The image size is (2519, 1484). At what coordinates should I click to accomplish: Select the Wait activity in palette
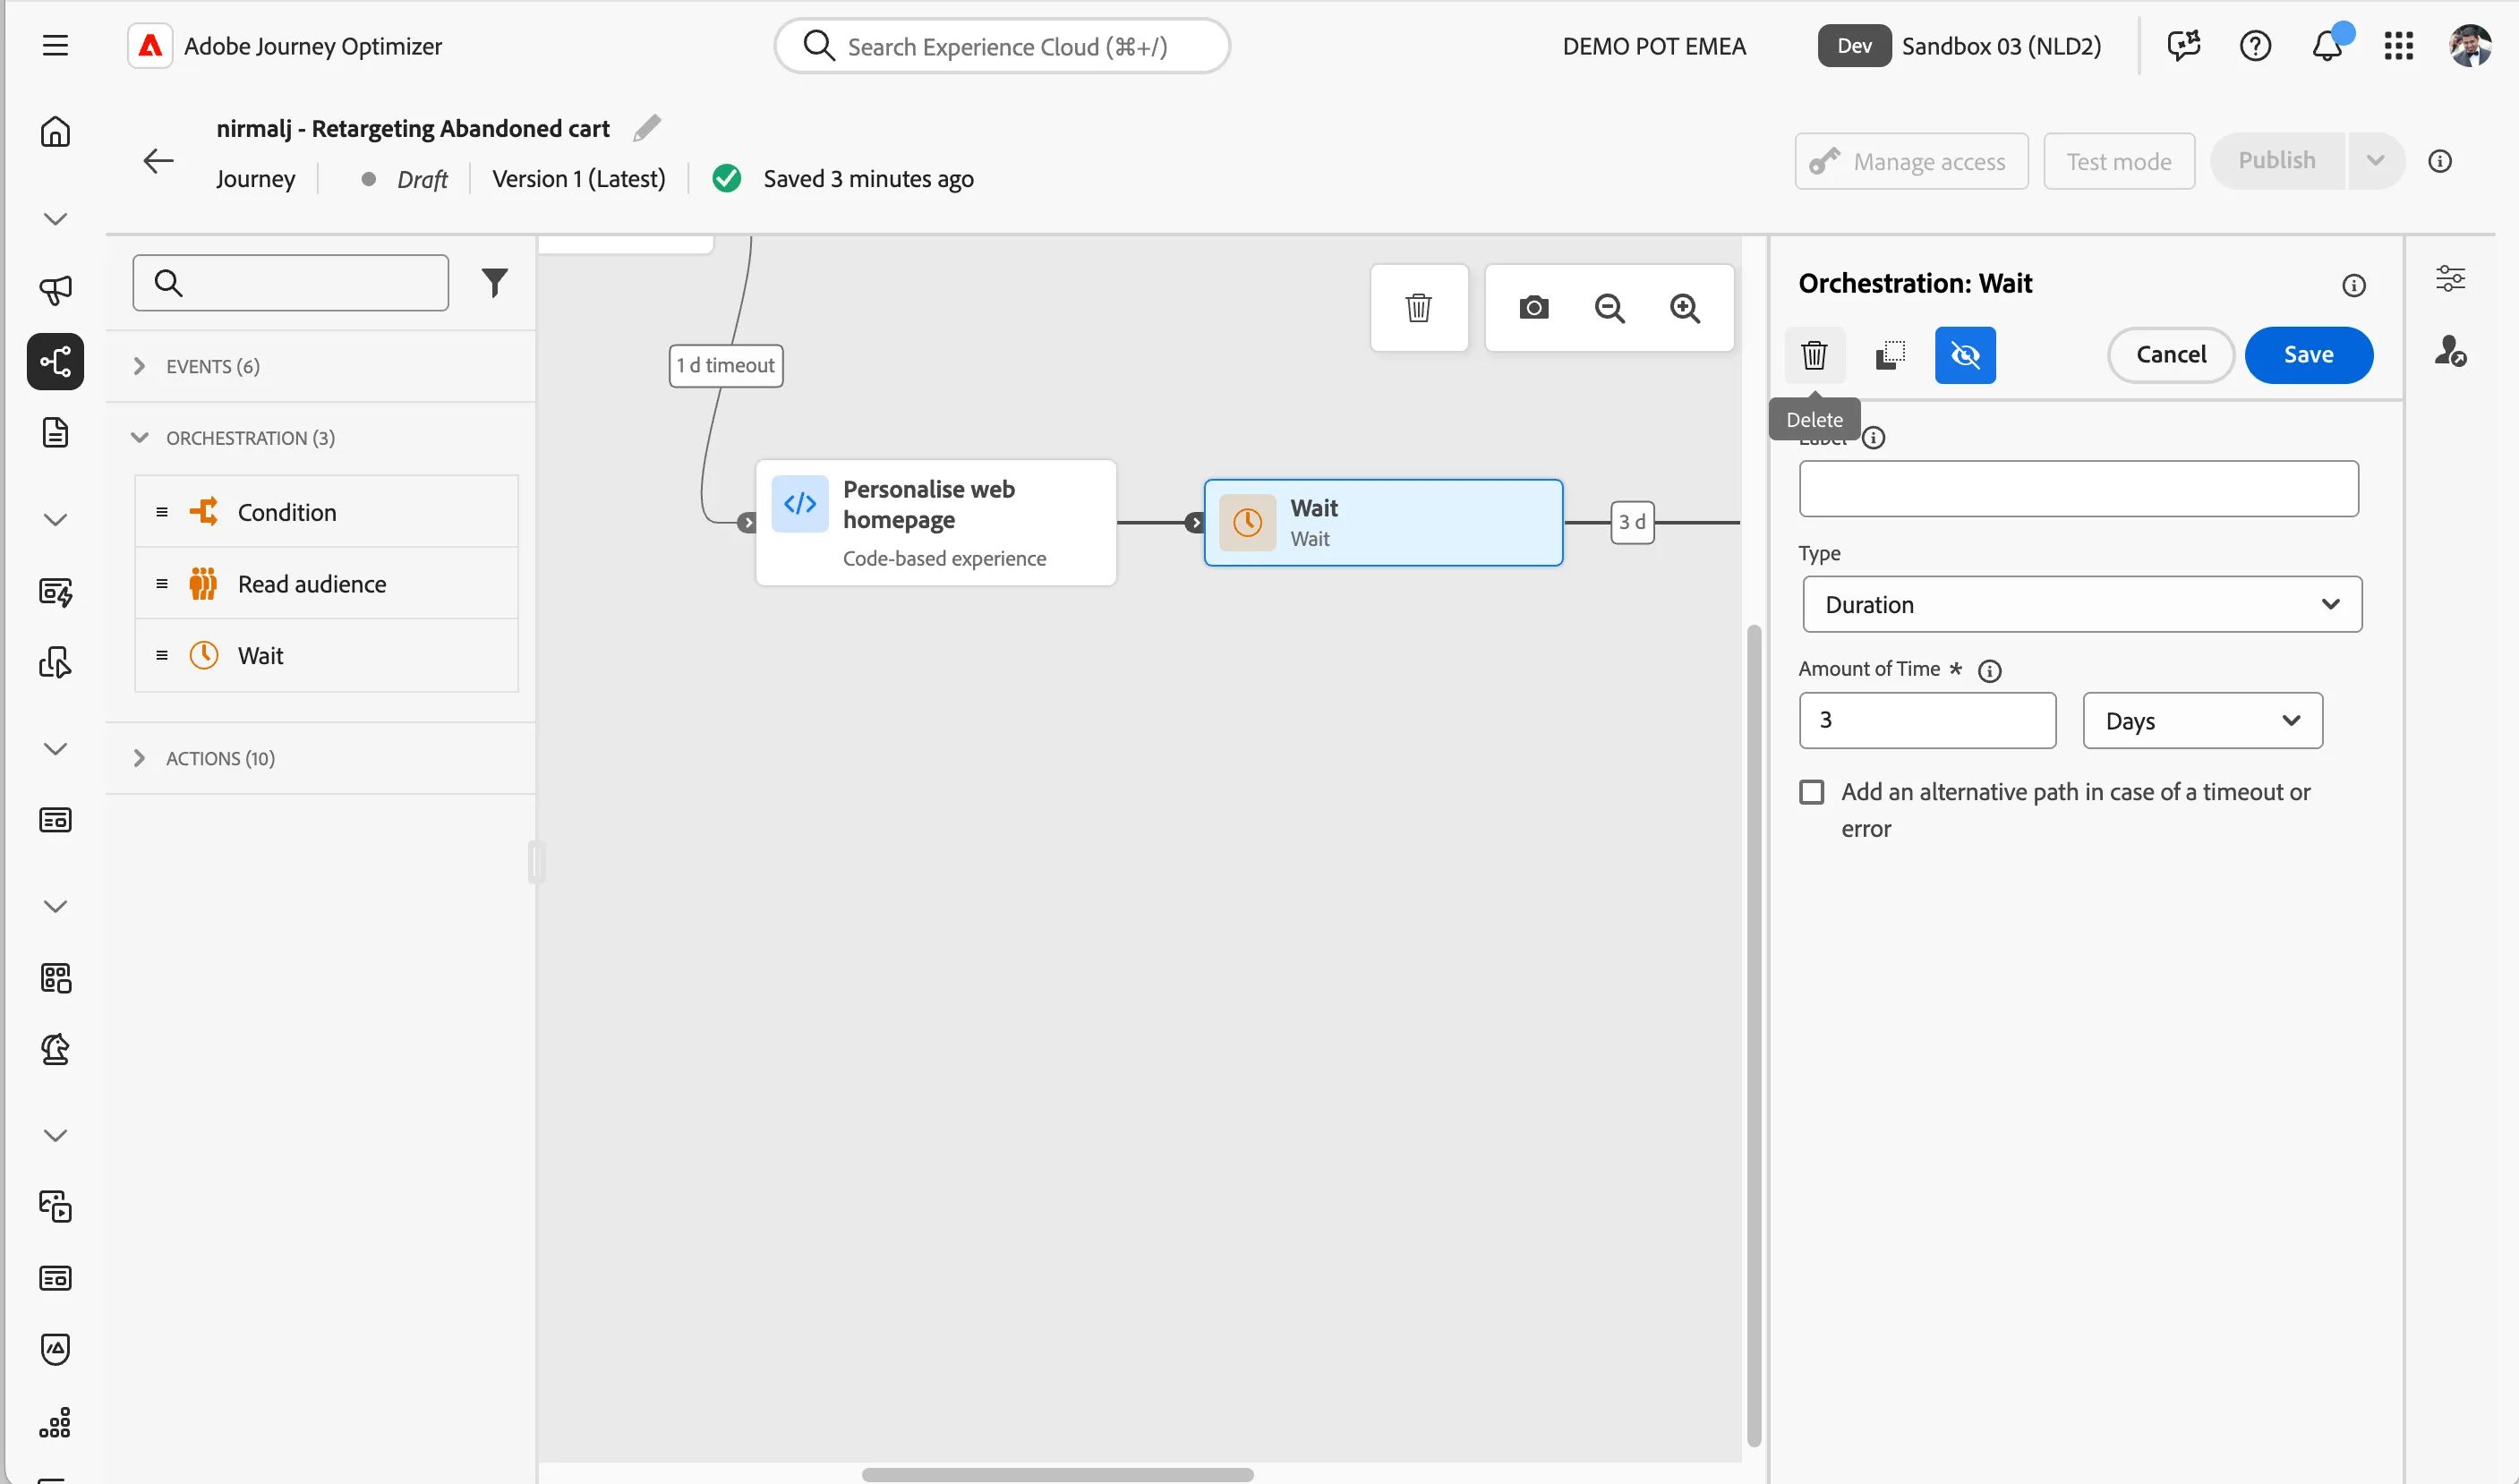click(x=326, y=656)
